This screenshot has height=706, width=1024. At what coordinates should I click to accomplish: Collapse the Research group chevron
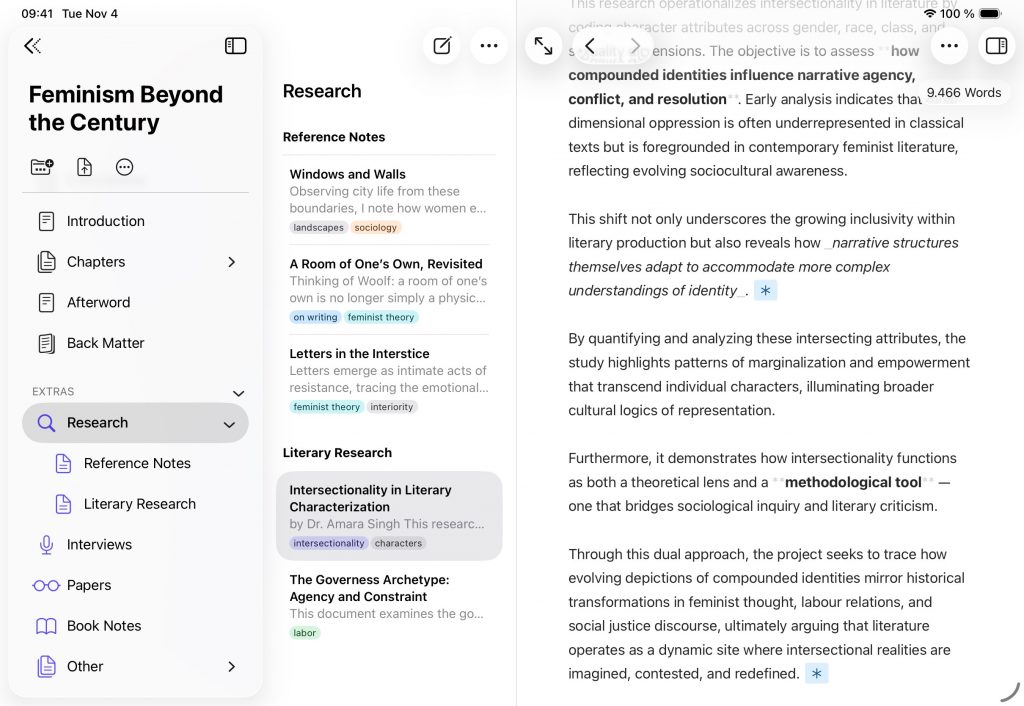click(x=229, y=424)
